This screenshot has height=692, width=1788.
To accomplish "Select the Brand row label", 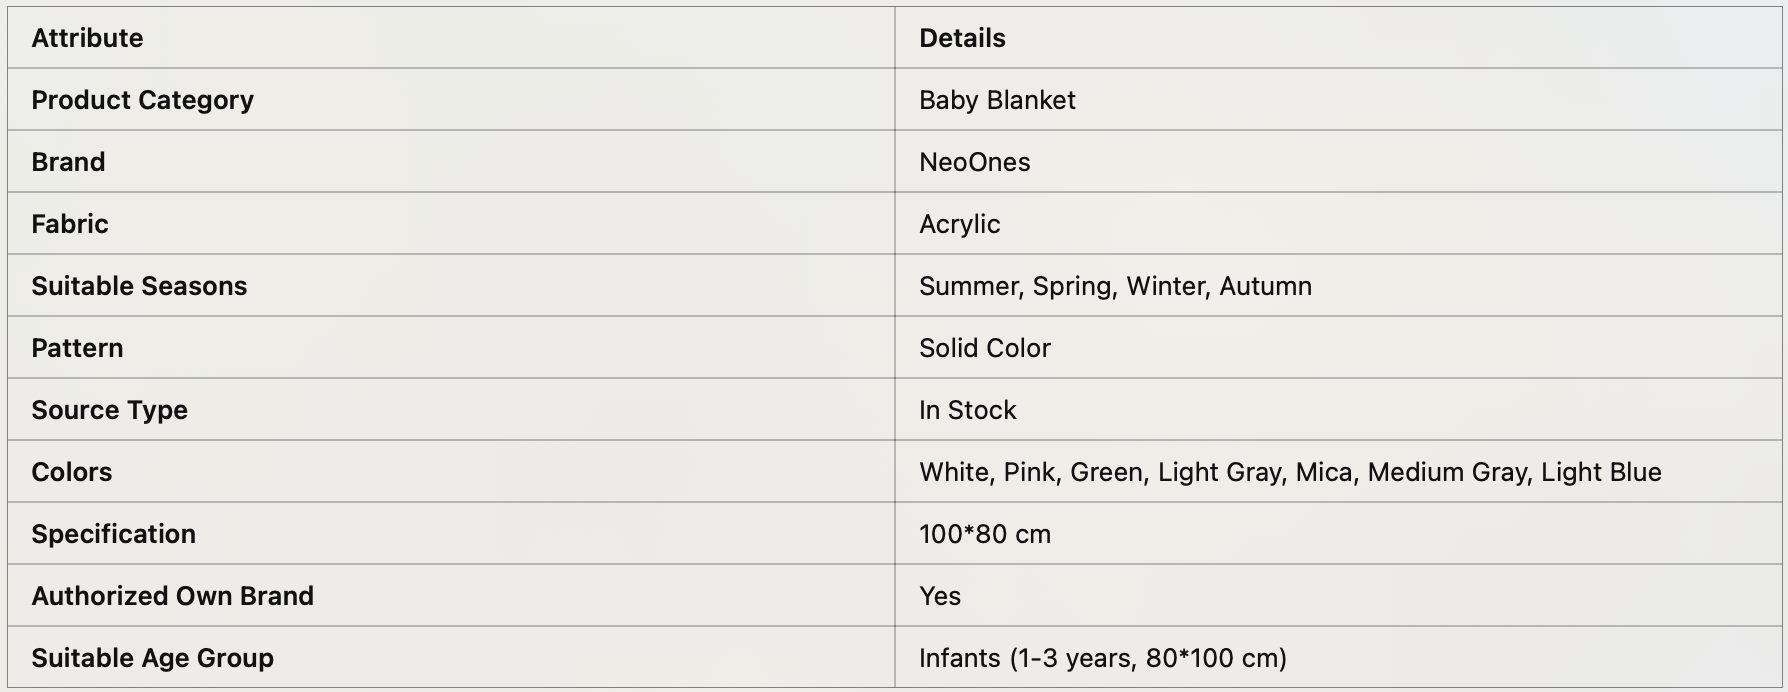I will (68, 162).
